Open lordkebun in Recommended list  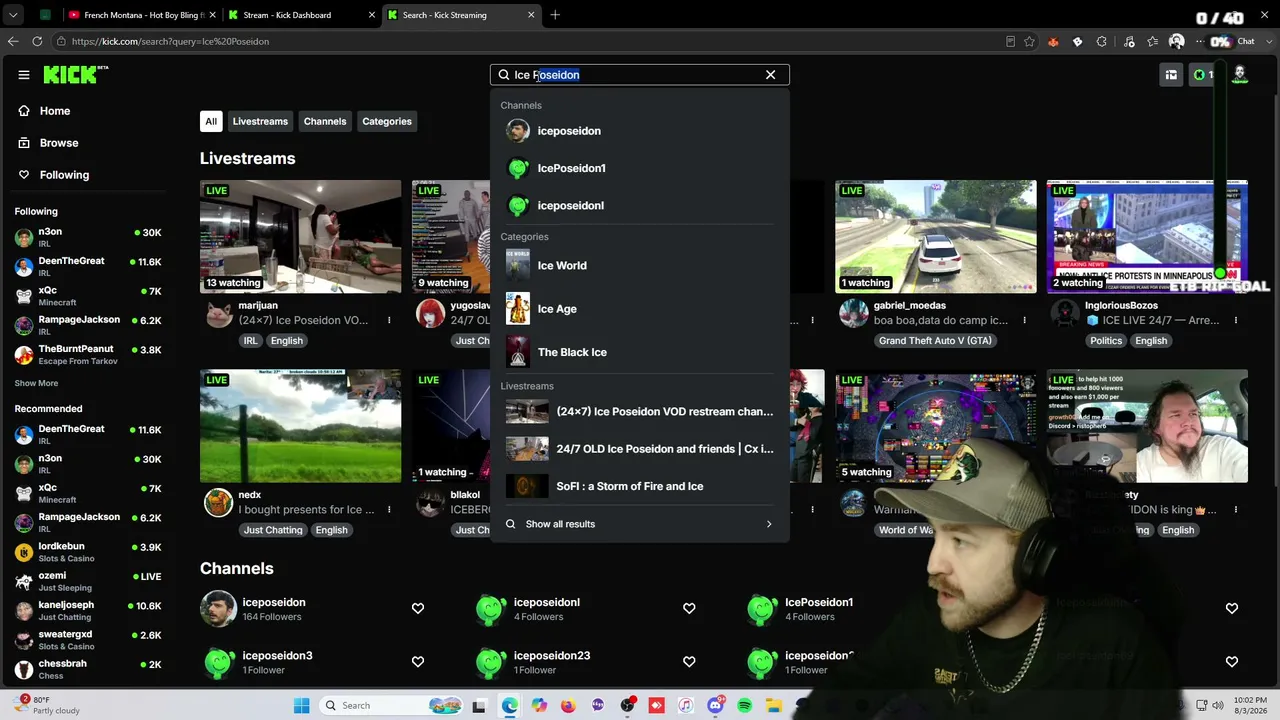tap(88, 552)
